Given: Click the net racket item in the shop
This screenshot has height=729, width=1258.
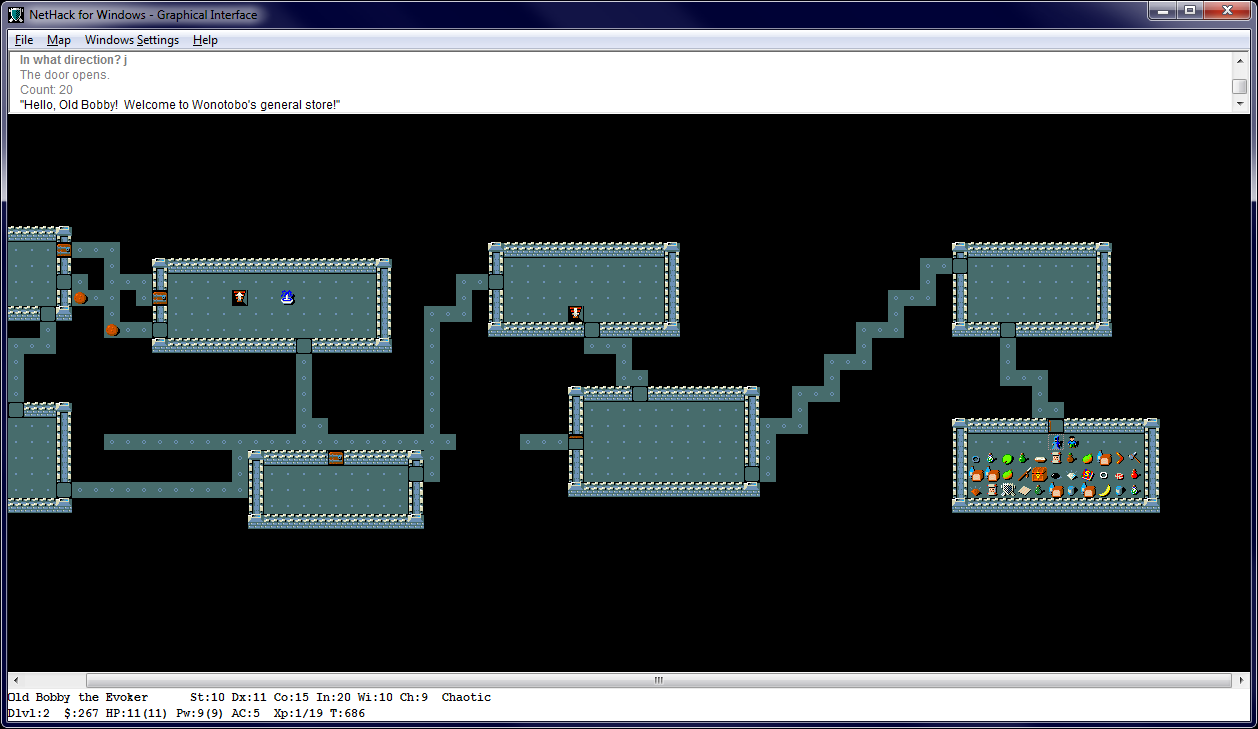Looking at the screenshot, I should [x=1008, y=490].
